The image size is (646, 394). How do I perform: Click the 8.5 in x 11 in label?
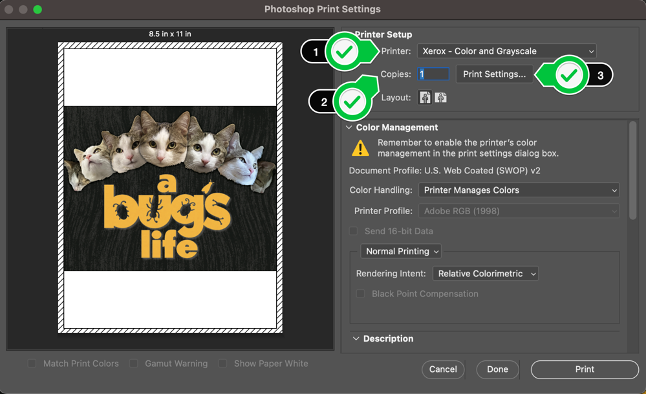[170, 34]
